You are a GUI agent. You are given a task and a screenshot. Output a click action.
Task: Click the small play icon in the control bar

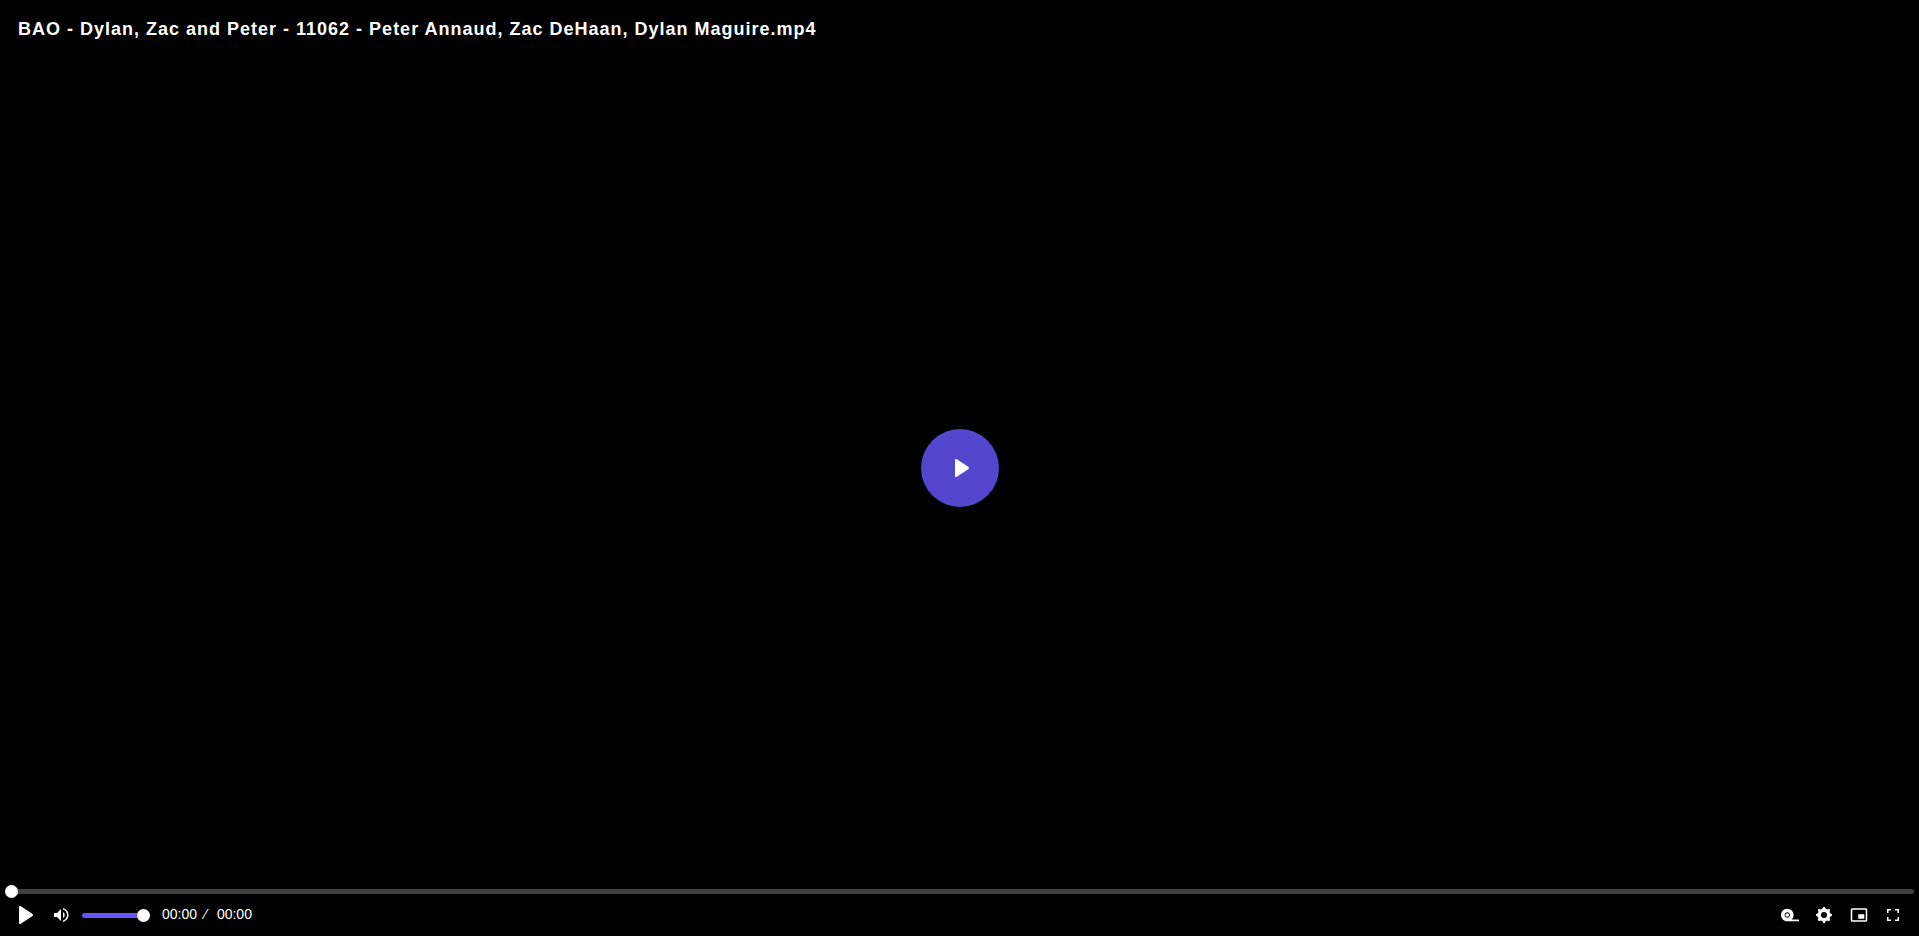[x=26, y=915]
